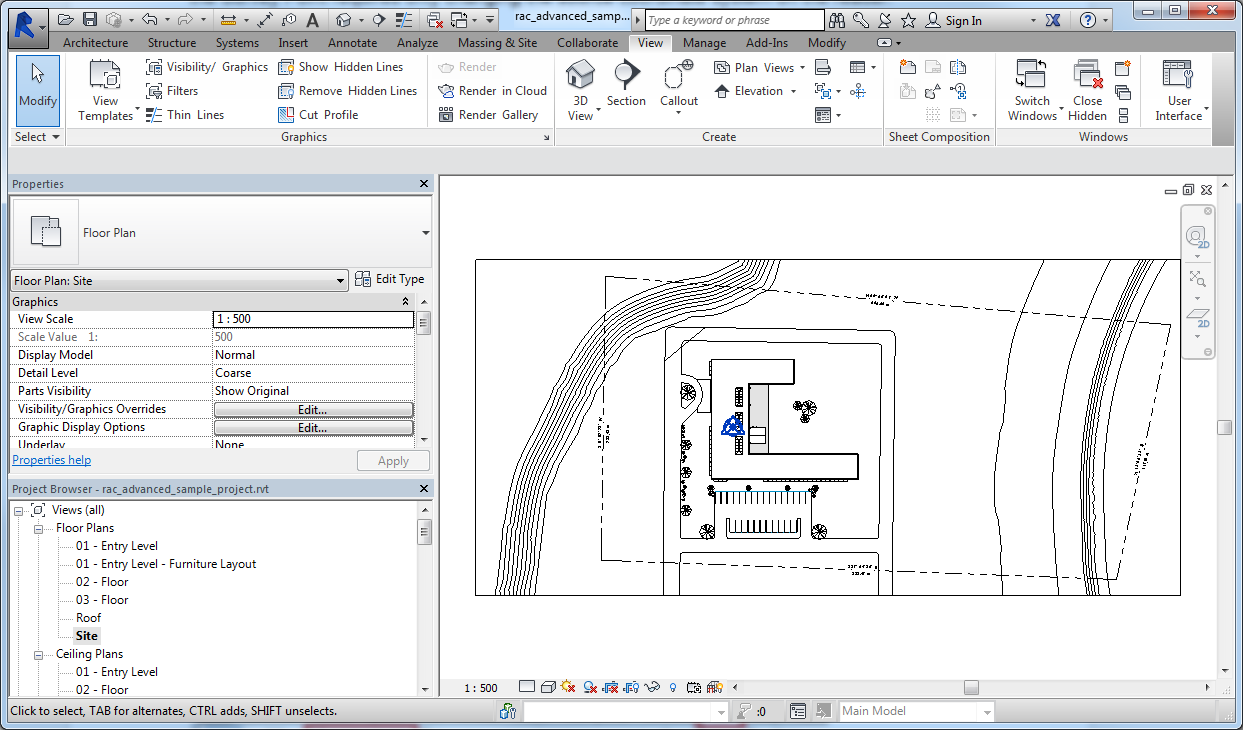Viewport: 1243px width, 730px height.
Task: Cascade the open windows
Action: (x=1123, y=91)
